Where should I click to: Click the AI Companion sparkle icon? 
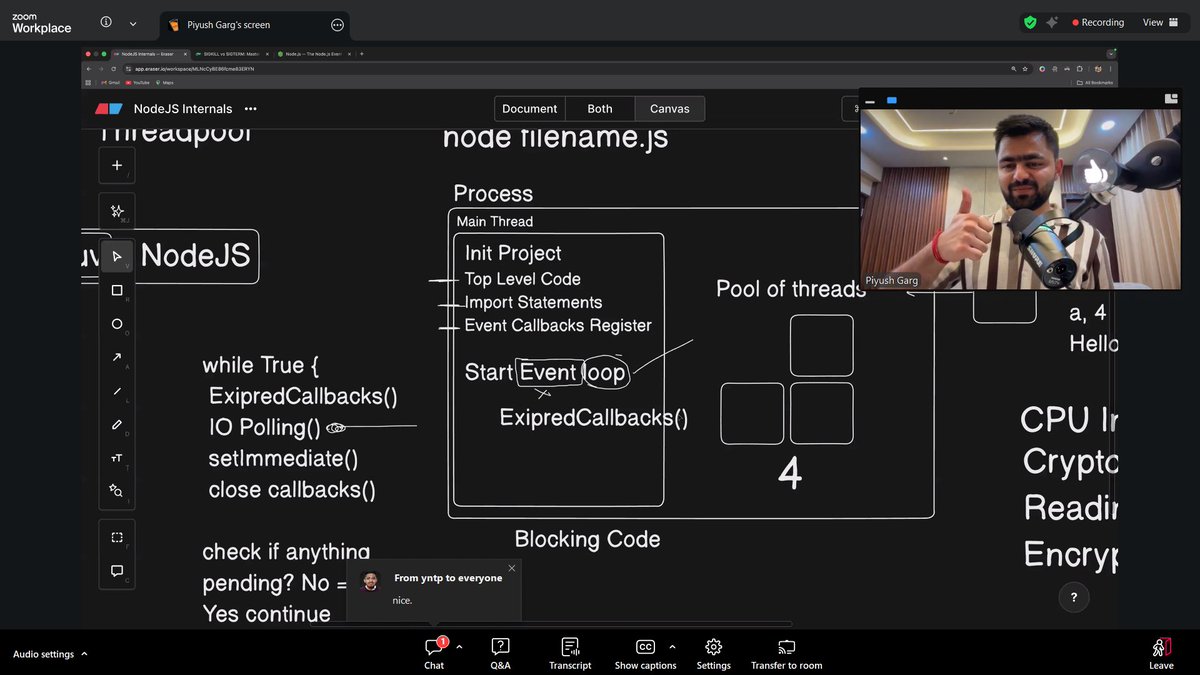pyautogui.click(x=1052, y=22)
